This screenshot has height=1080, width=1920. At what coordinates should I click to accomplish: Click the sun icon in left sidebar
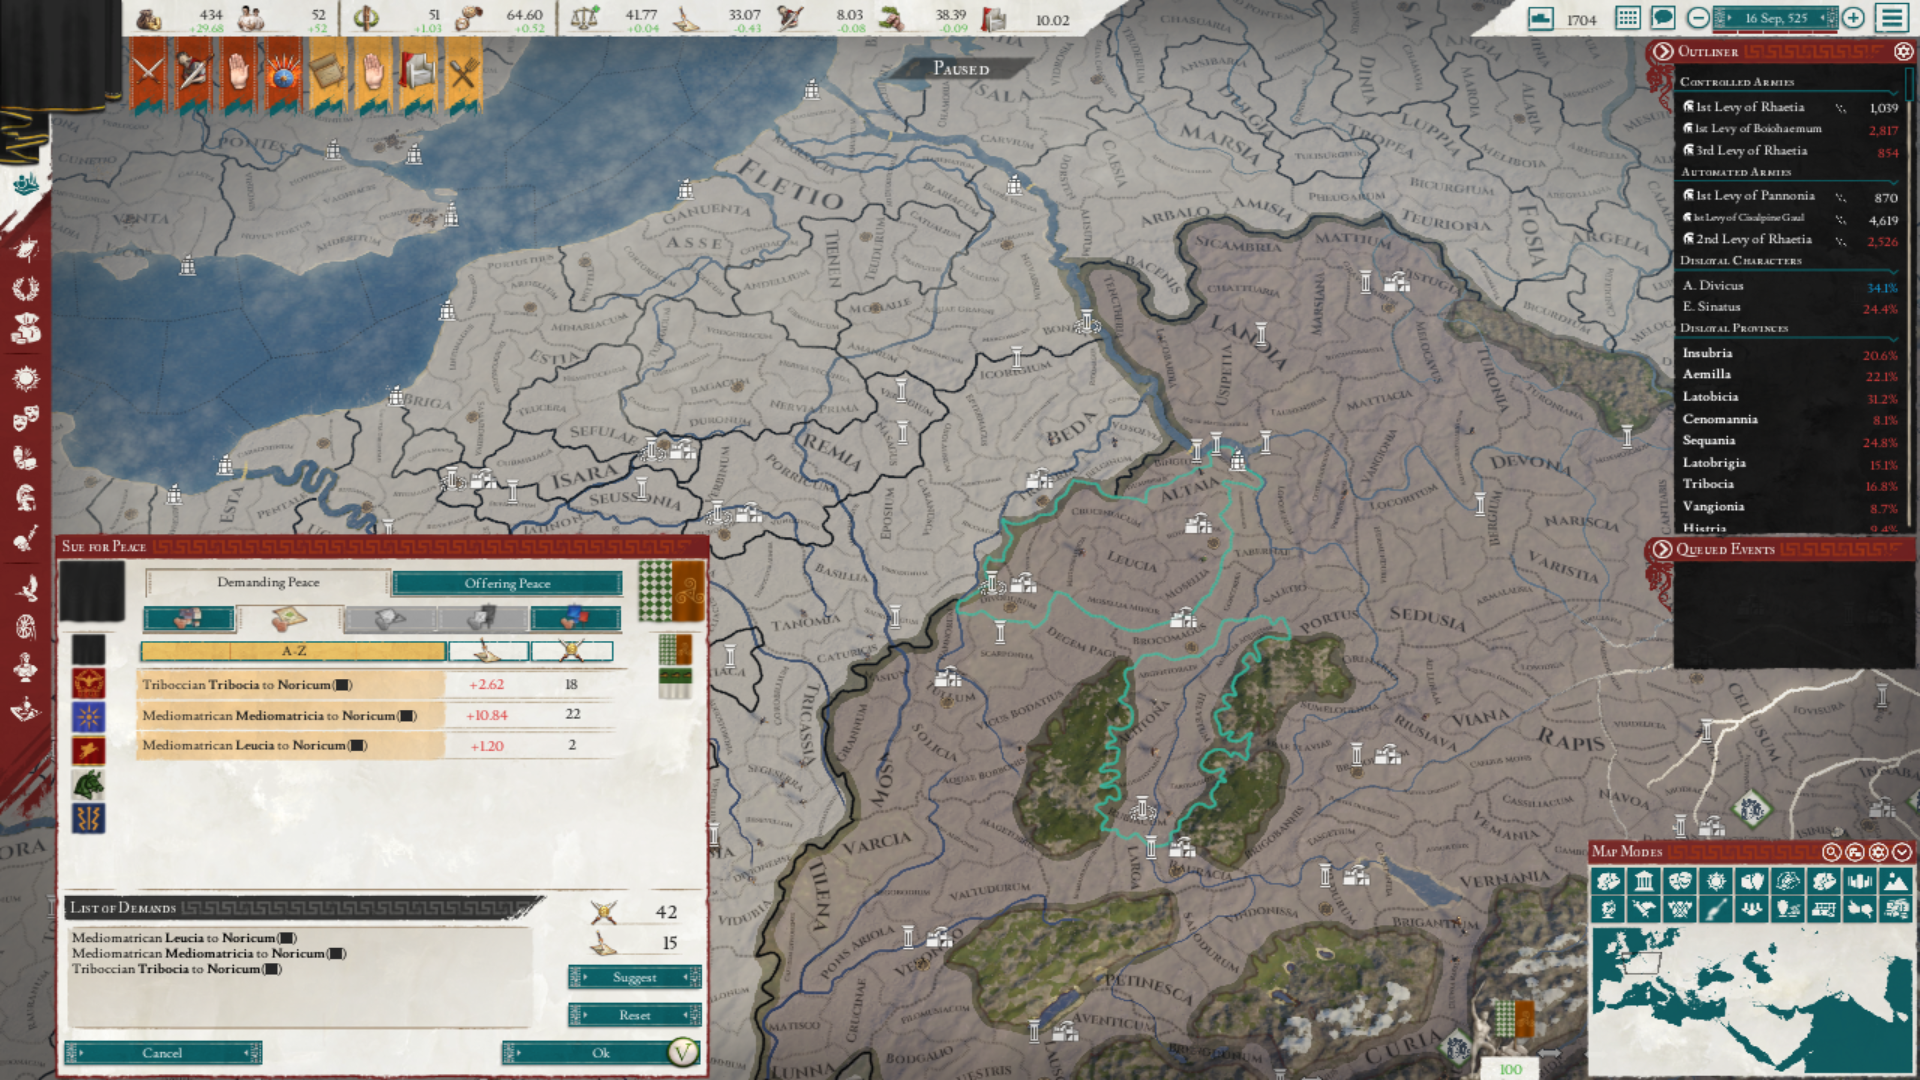(x=25, y=377)
